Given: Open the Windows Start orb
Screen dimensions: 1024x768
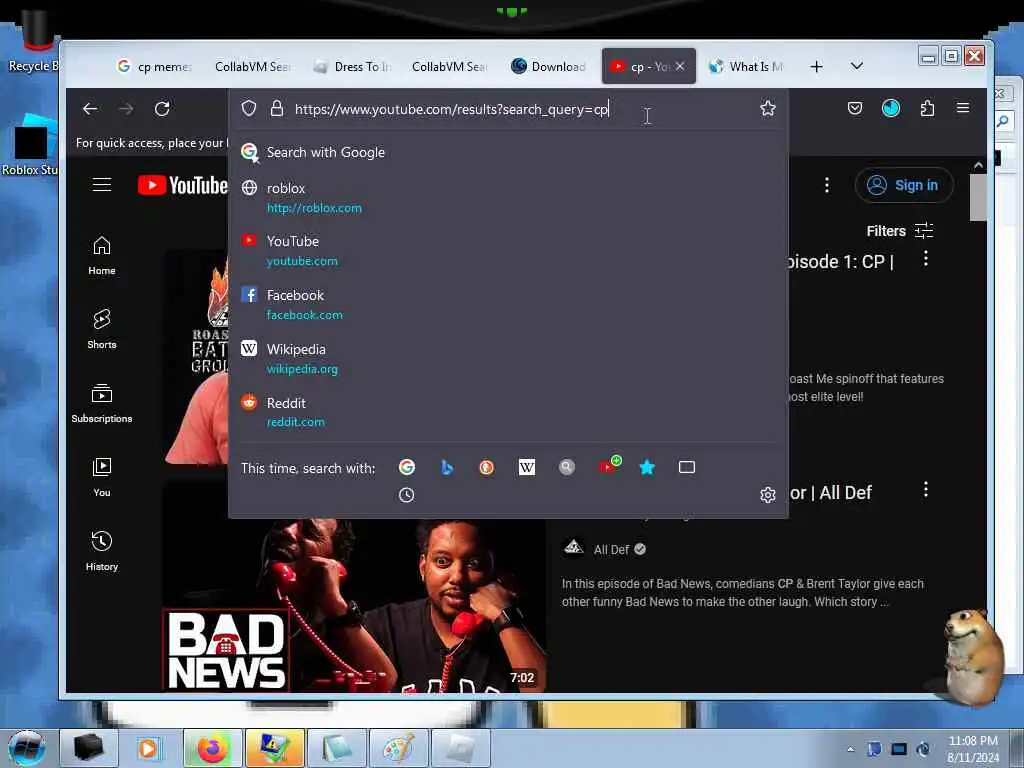Looking at the screenshot, I should tap(26, 748).
